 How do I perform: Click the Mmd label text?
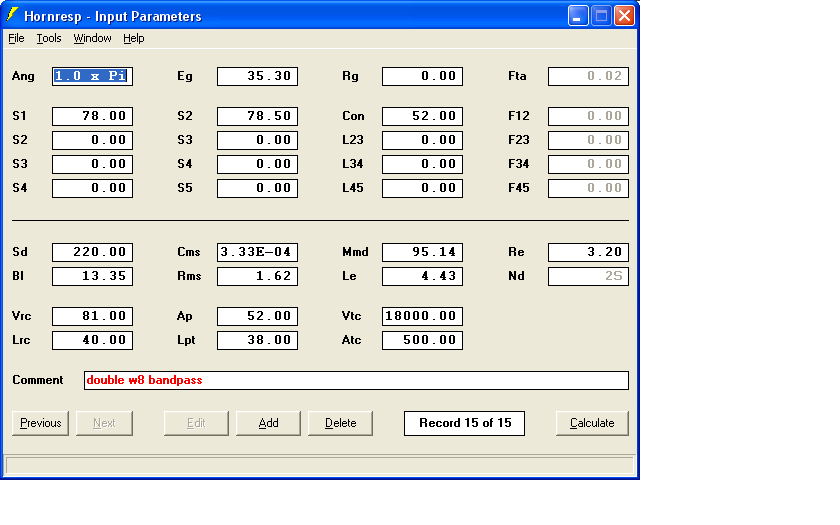coord(355,252)
